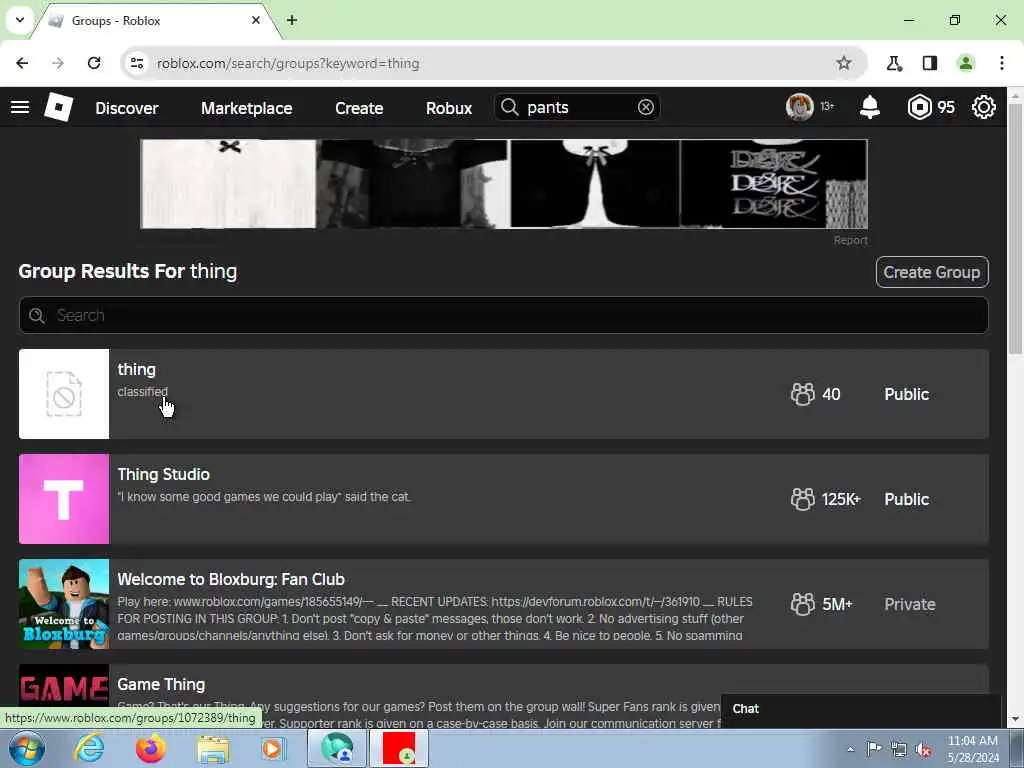This screenshot has height=768, width=1024.
Task: Click the browser address bar URL
Action: [x=288, y=63]
